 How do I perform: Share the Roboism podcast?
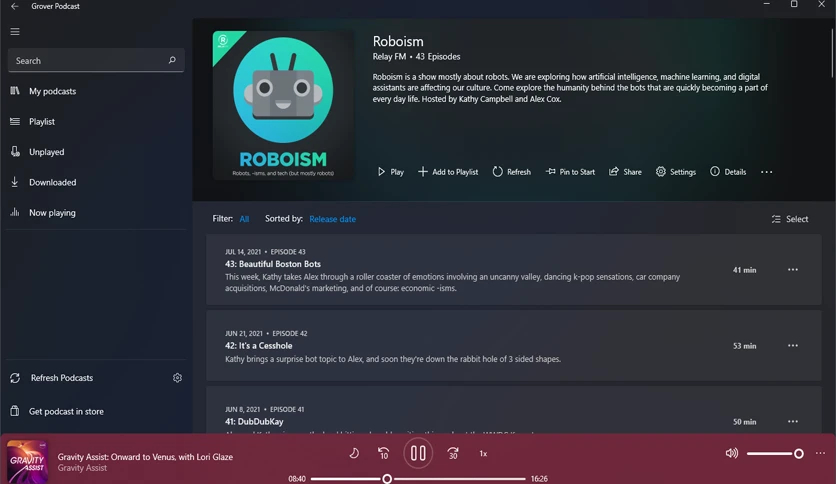click(x=625, y=172)
